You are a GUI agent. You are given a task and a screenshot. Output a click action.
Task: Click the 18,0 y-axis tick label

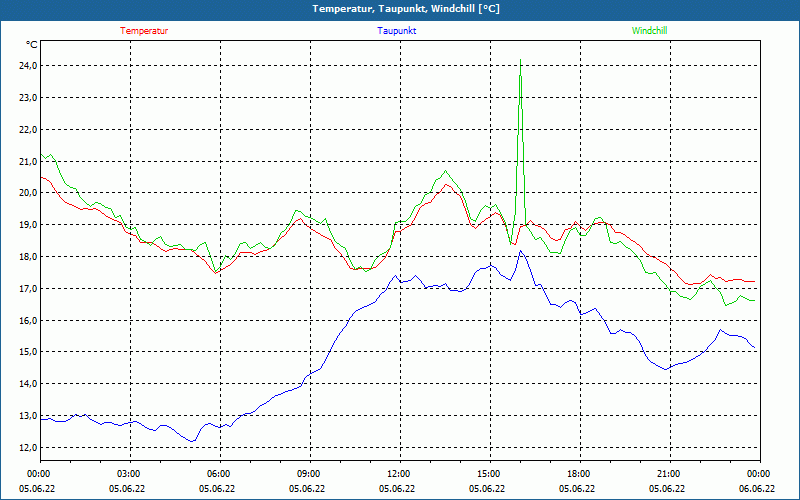pyautogui.click(x=26, y=257)
